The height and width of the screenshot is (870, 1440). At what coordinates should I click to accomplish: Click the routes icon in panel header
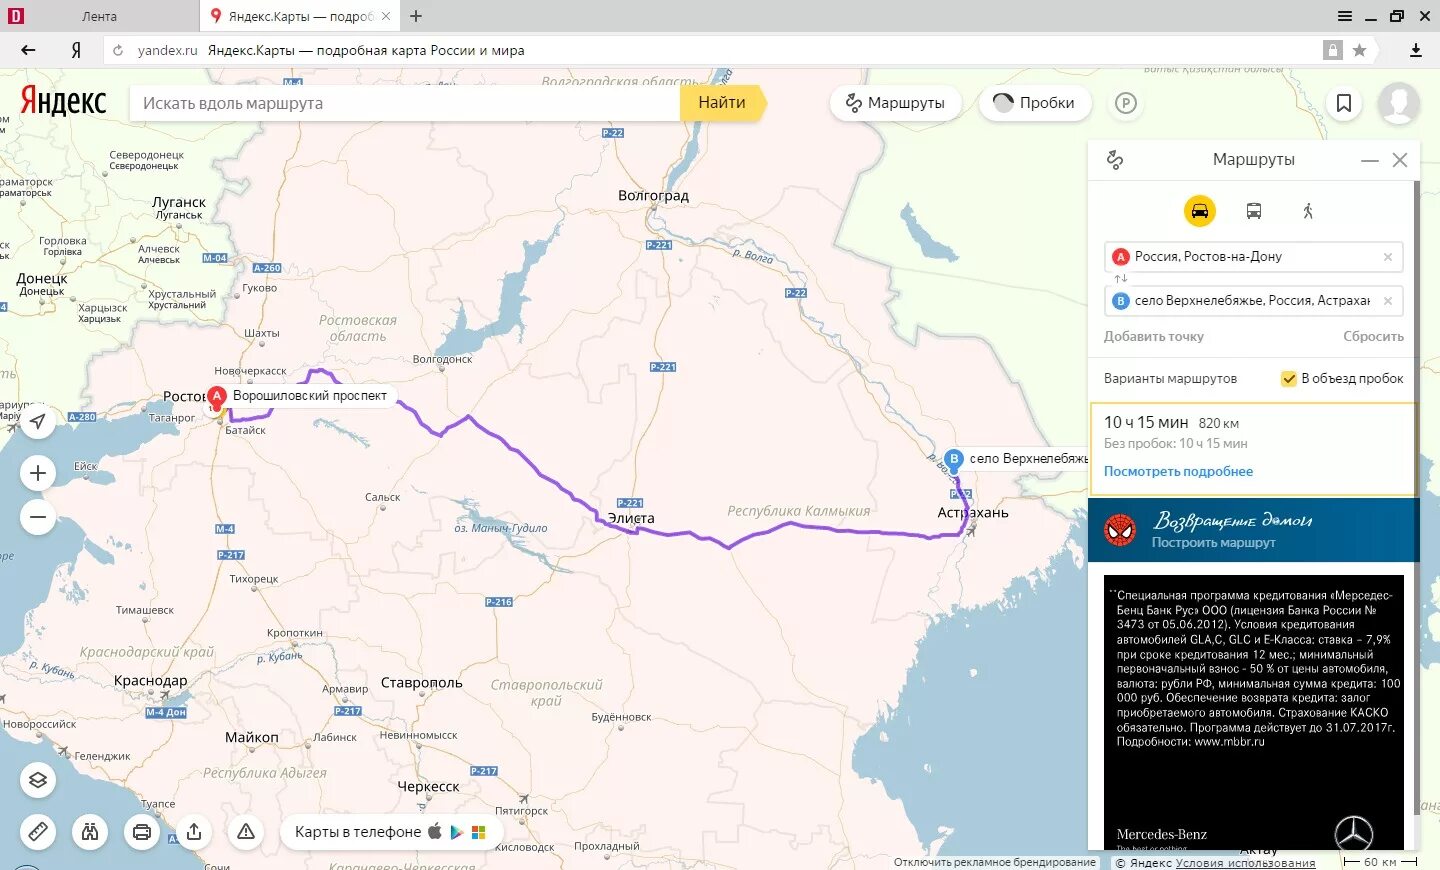1115,160
